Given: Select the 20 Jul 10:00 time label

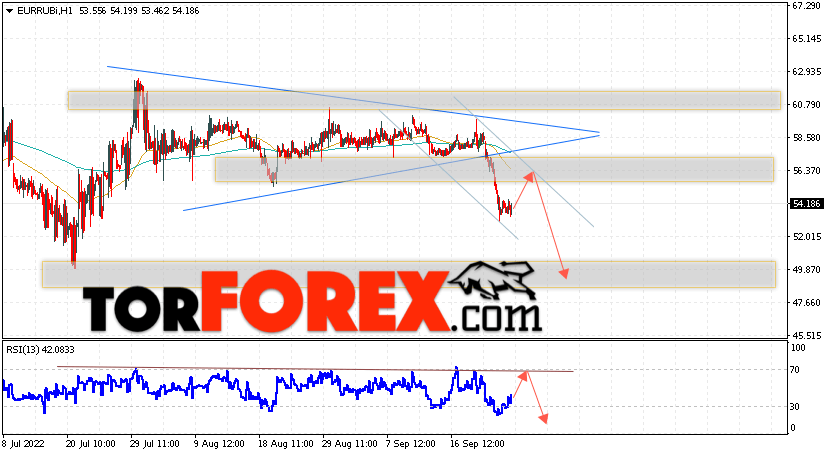Looking at the screenshot, I should [90, 443].
